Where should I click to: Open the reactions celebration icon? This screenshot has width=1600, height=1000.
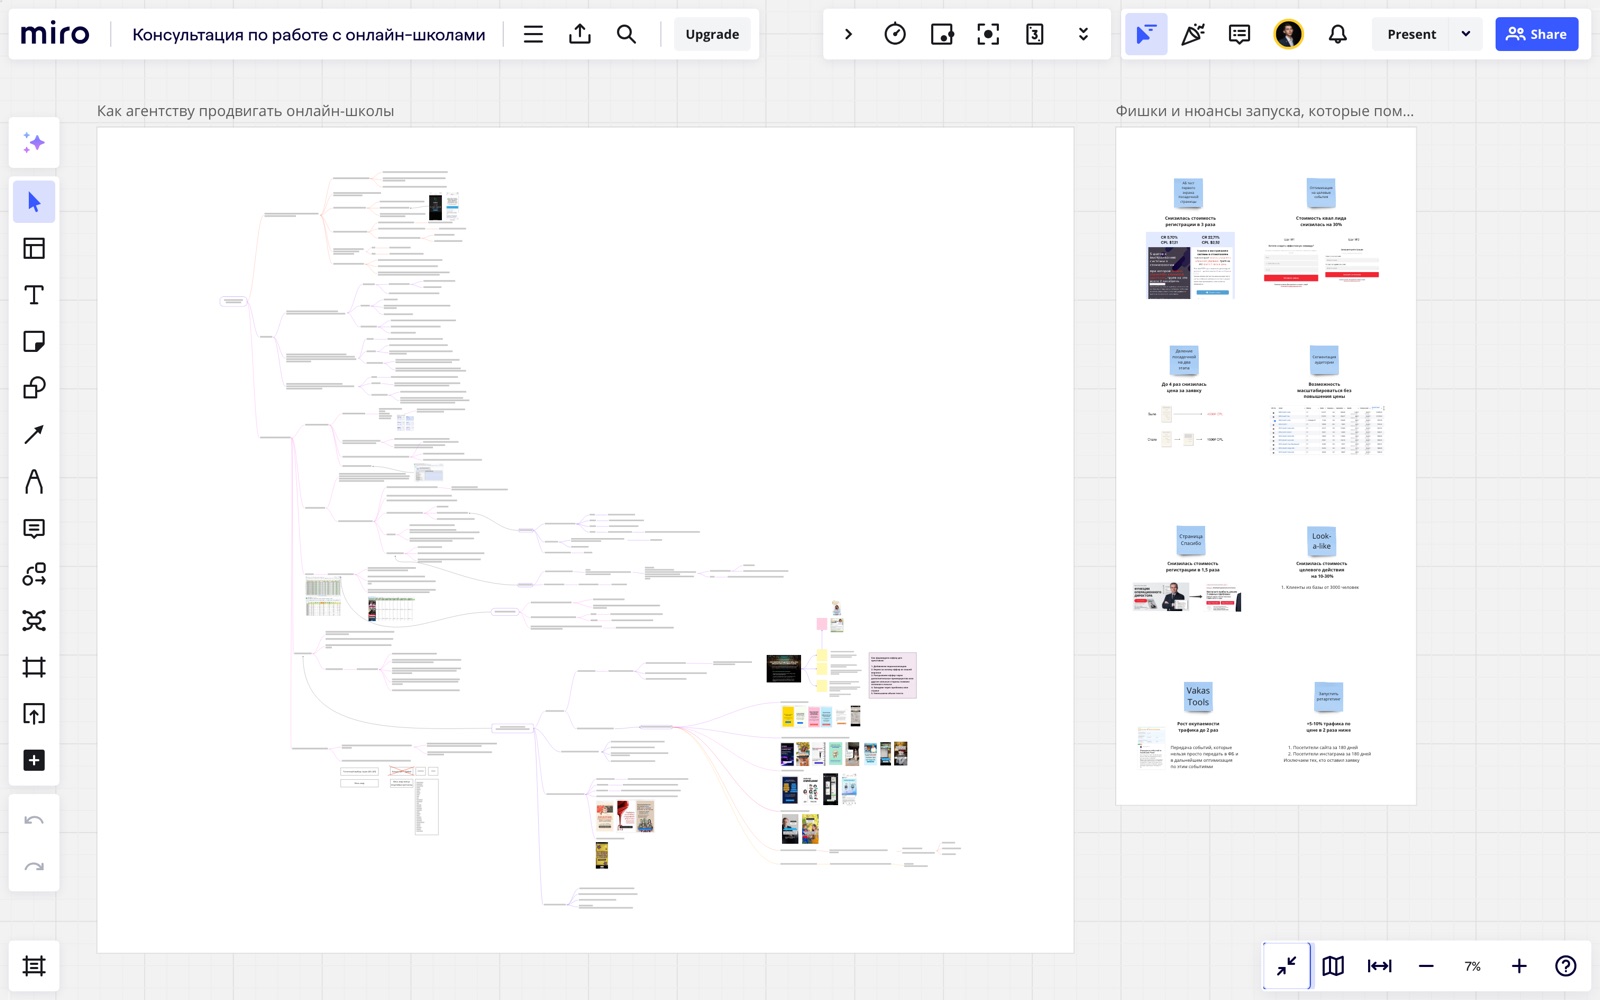1193,34
